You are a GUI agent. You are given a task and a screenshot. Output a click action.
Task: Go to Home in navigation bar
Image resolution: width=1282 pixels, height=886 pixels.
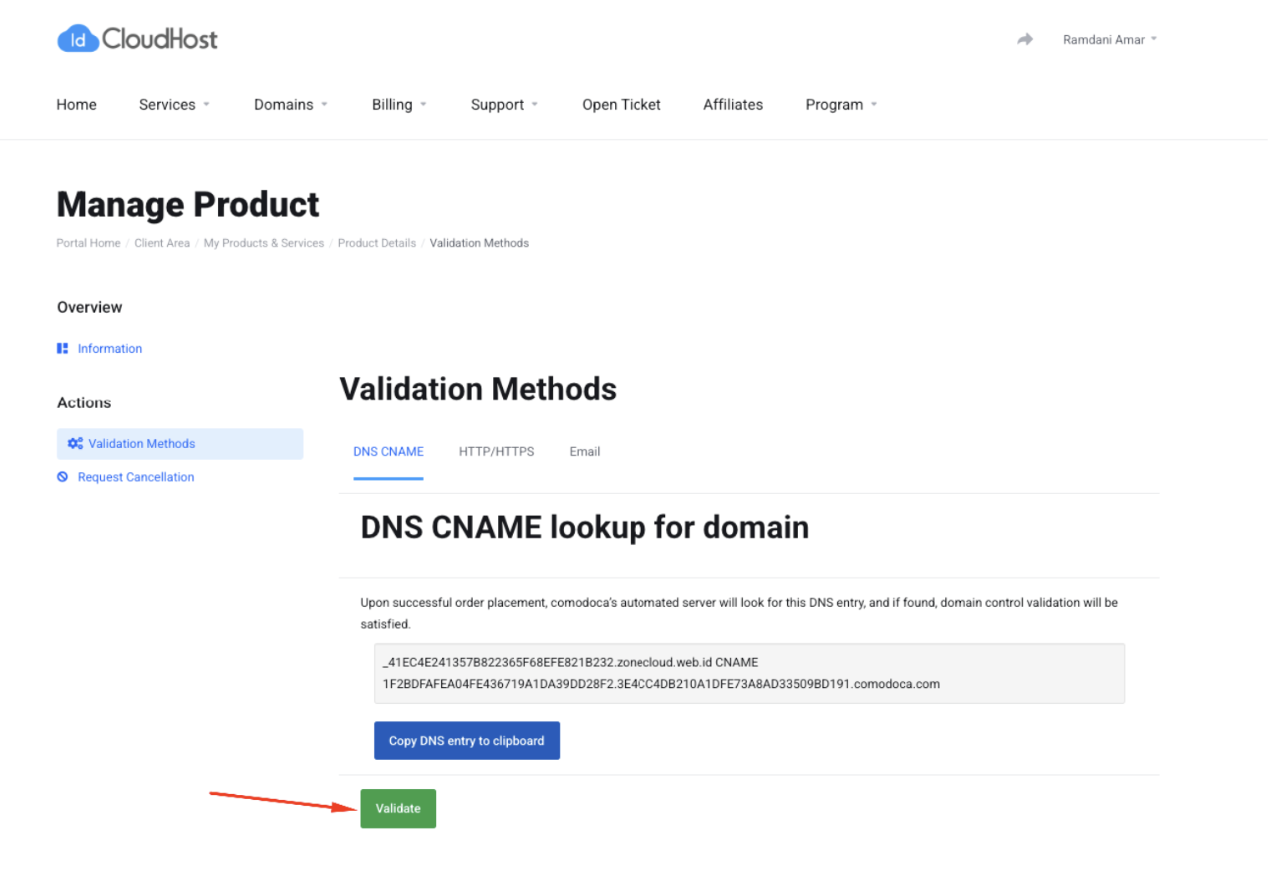tap(77, 105)
